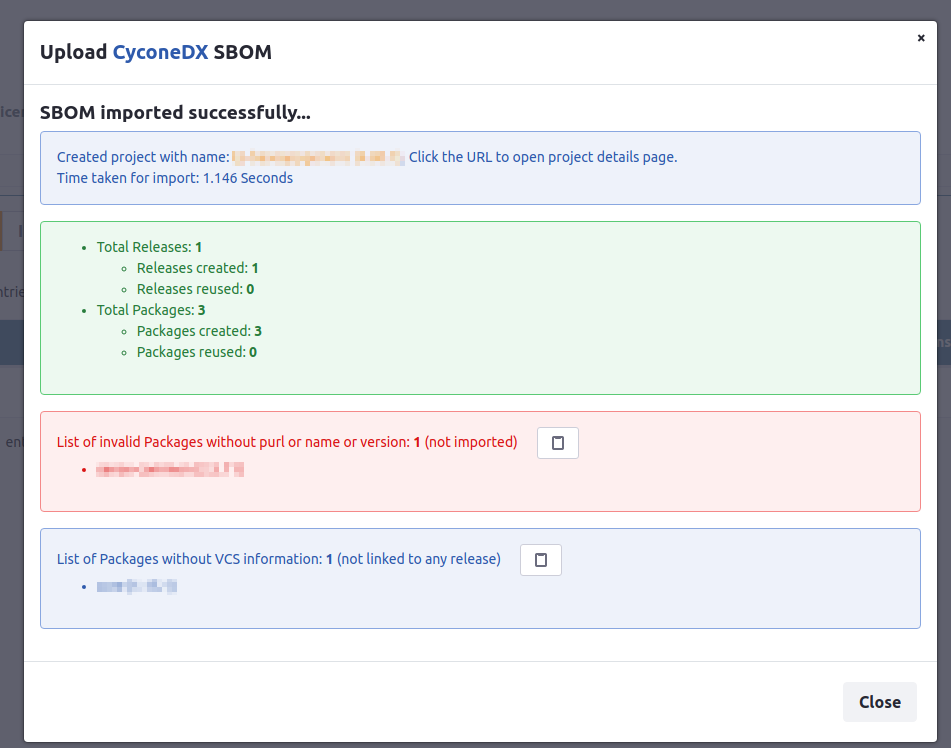
Task: Click the Releases created count
Action: point(255,268)
